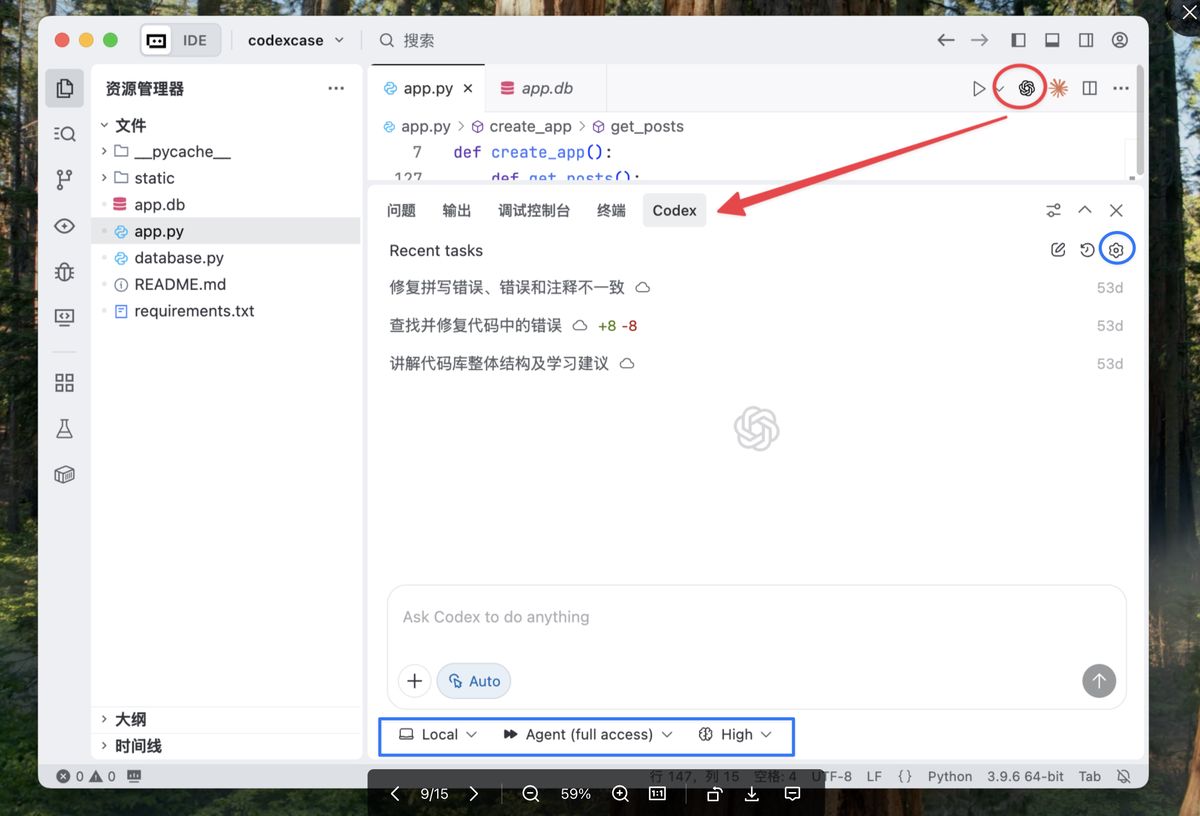The image size is (1200, 816).
Task: Open the High reasoning effort dropdown
Action: coord(735,734)
